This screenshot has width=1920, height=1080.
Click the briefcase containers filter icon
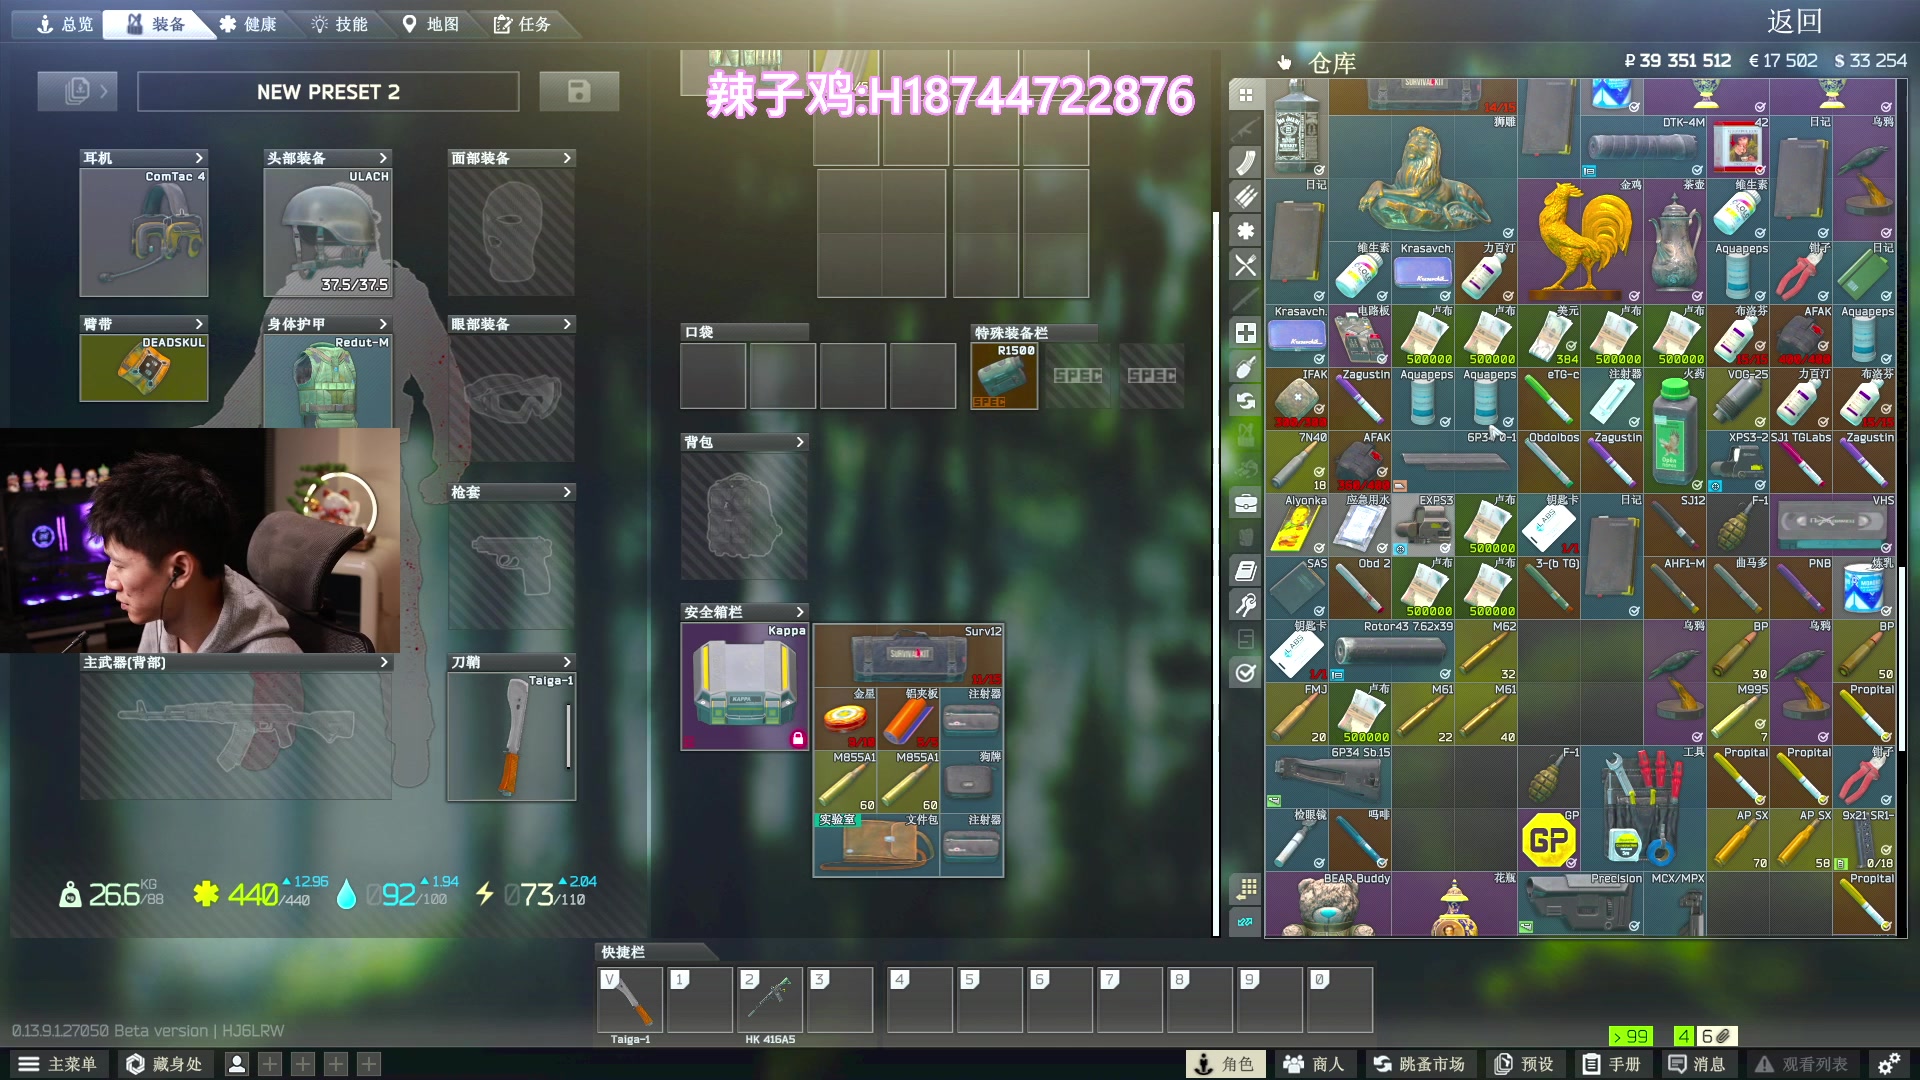1245,502
